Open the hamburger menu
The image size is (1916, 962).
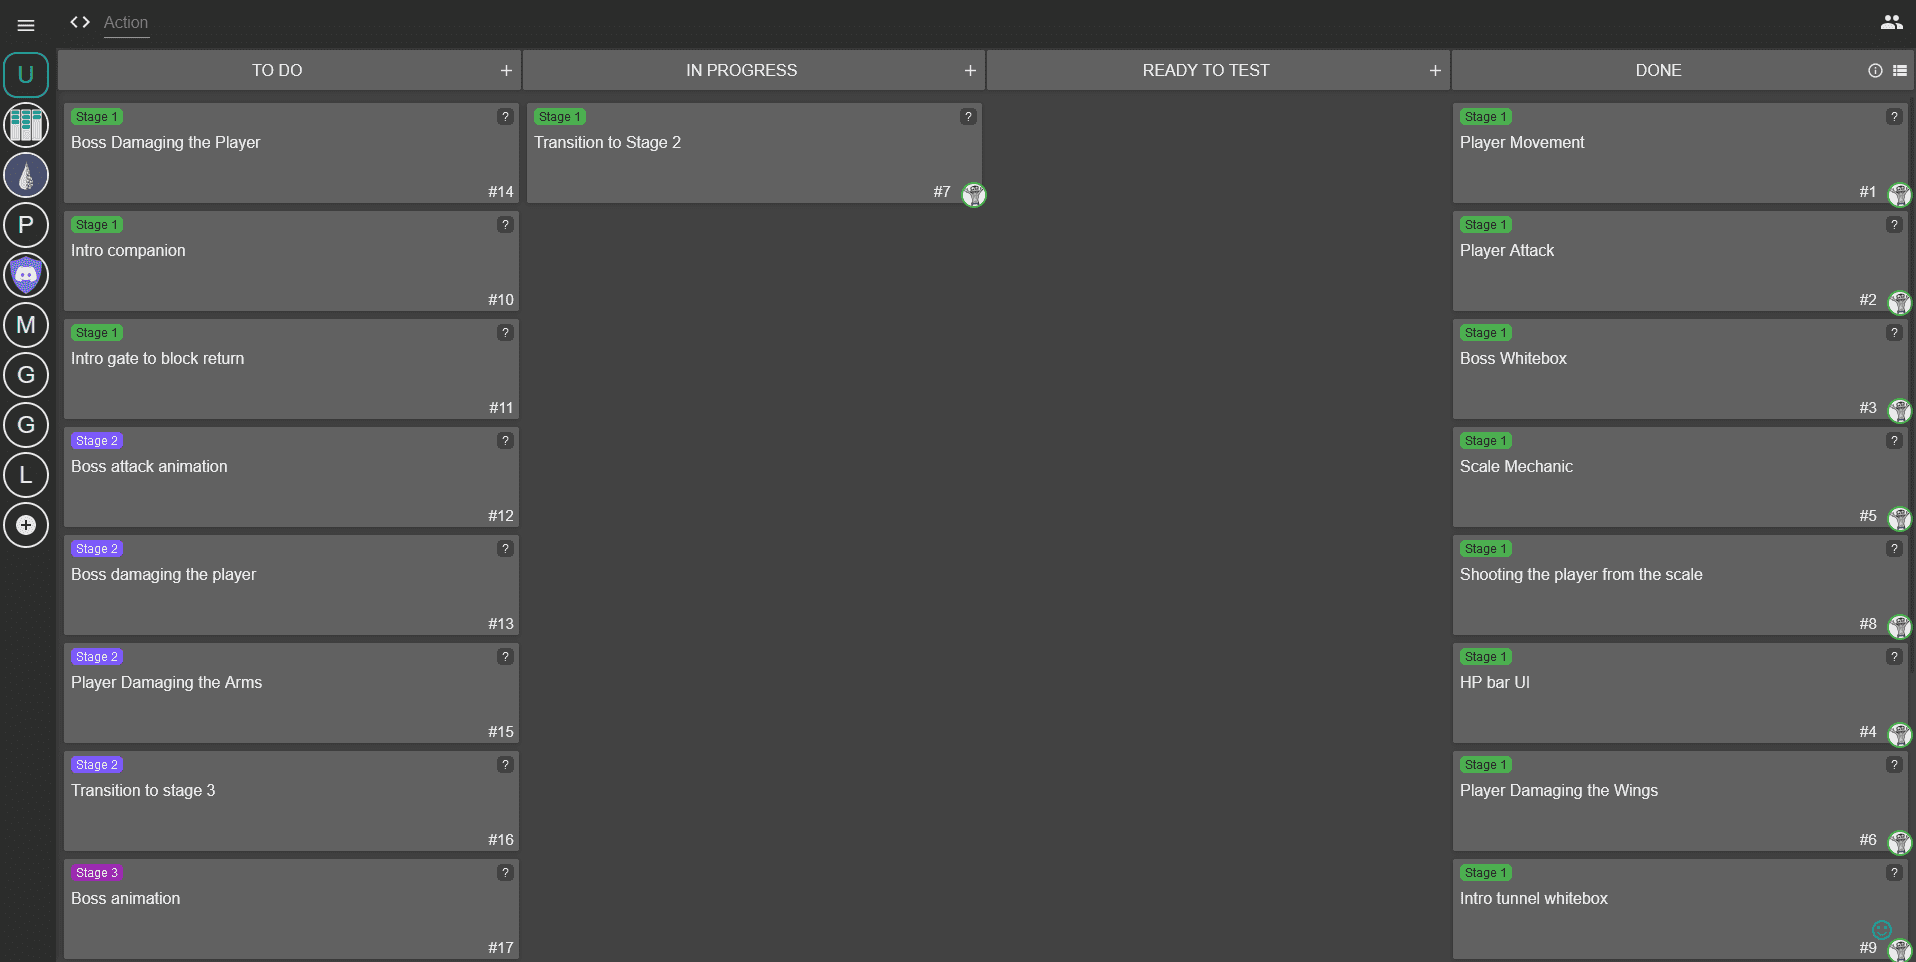26,25
